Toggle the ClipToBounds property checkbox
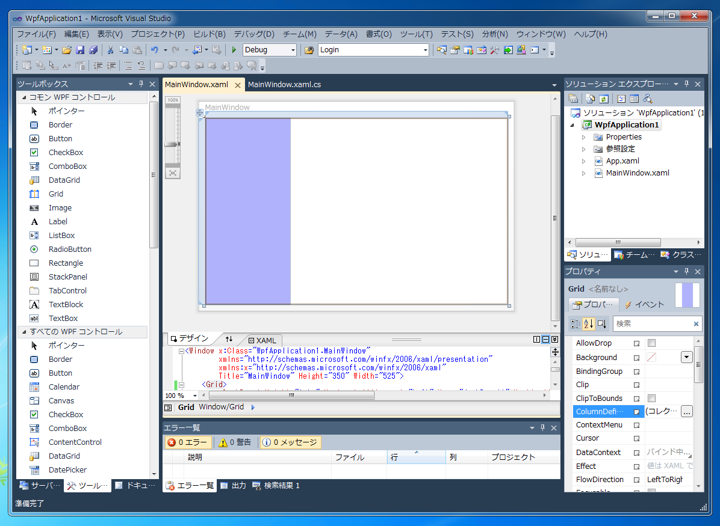 [x=652, y=398]
